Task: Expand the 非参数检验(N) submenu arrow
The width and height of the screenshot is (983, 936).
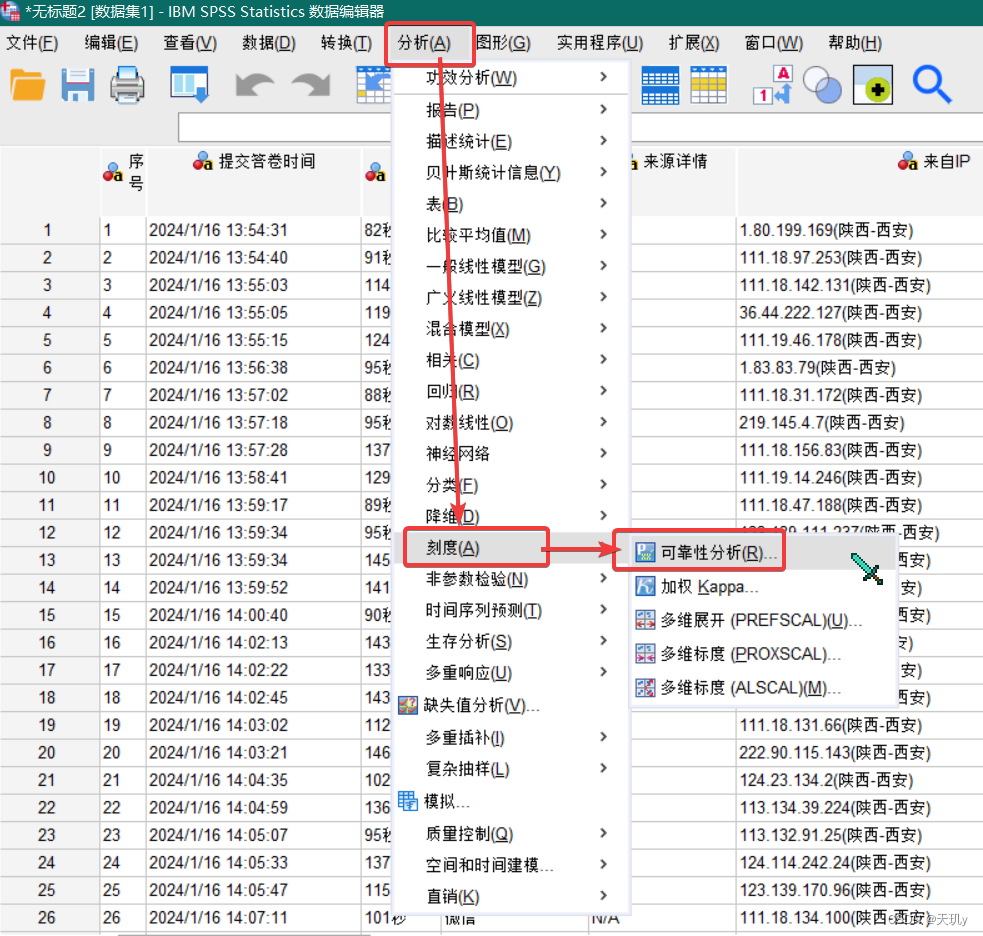Action: click(x=603, y=578)
